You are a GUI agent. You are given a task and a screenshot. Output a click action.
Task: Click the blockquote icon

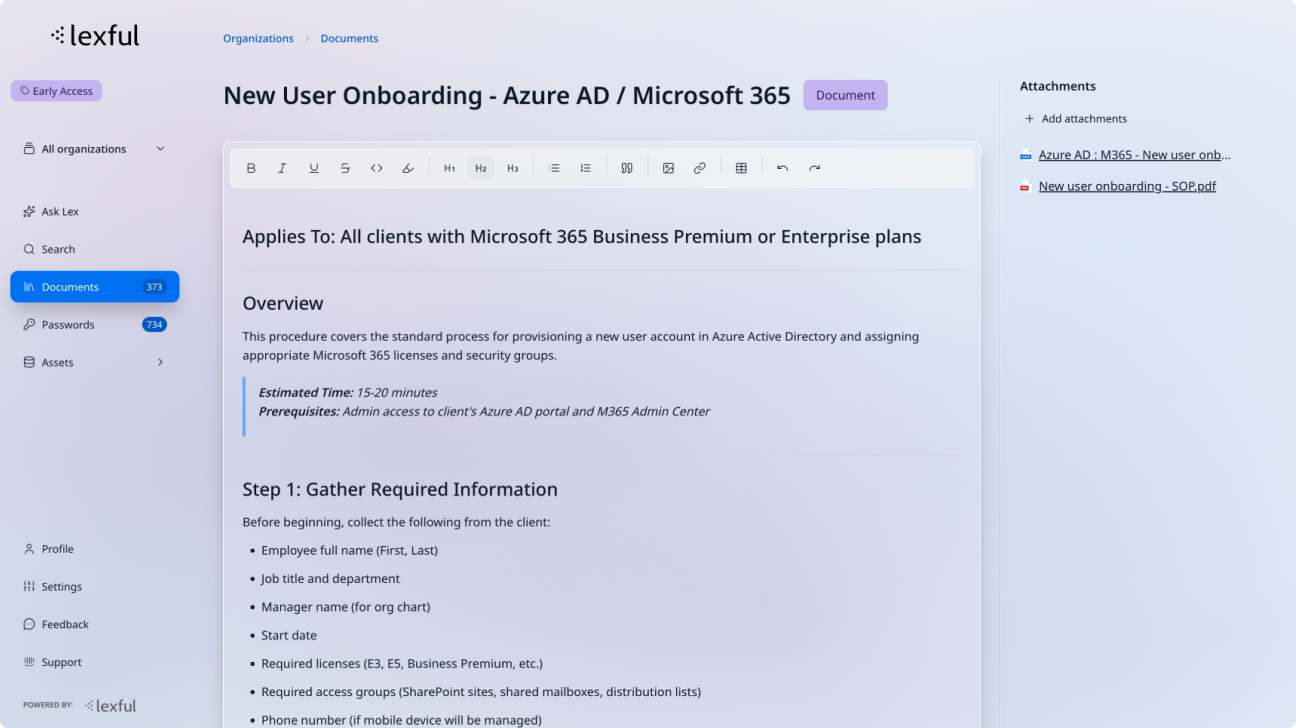(x=627, y=168)
